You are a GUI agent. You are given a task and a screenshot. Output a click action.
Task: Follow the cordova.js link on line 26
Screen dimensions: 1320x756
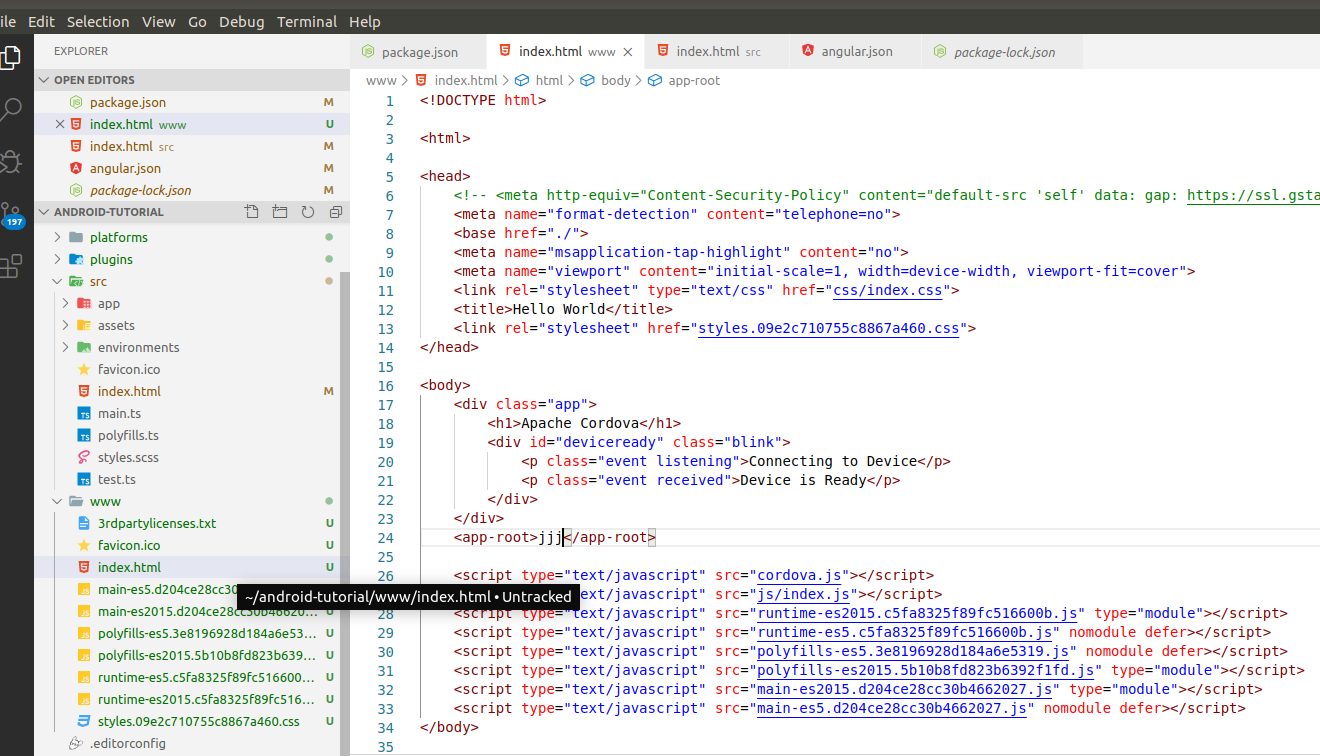(799, 575)
